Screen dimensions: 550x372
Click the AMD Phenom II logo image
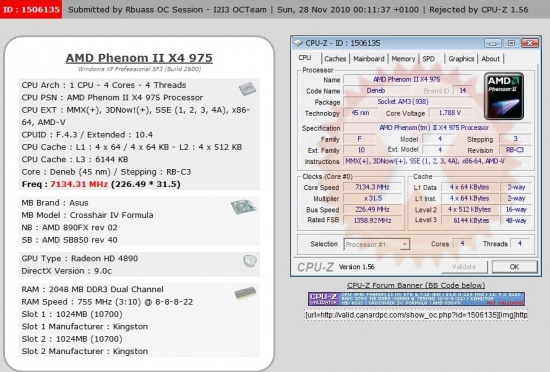pyautogui.click(x=504, y=96)
